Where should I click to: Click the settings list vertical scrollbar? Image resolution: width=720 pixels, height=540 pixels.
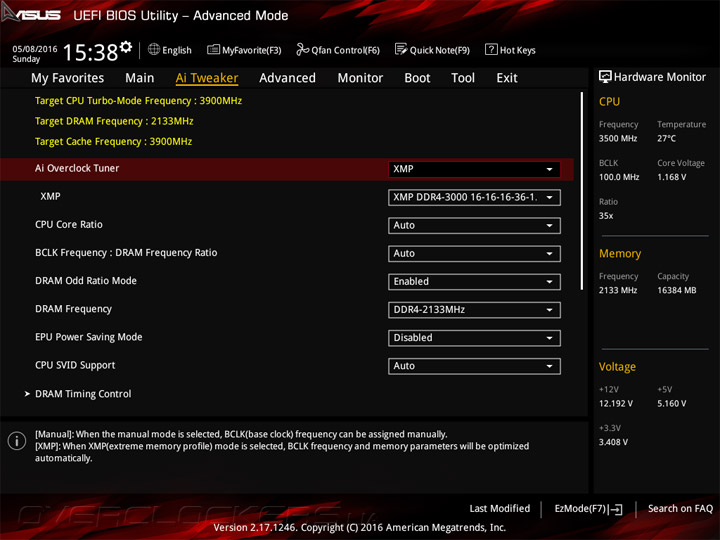(x=582, y=191)
